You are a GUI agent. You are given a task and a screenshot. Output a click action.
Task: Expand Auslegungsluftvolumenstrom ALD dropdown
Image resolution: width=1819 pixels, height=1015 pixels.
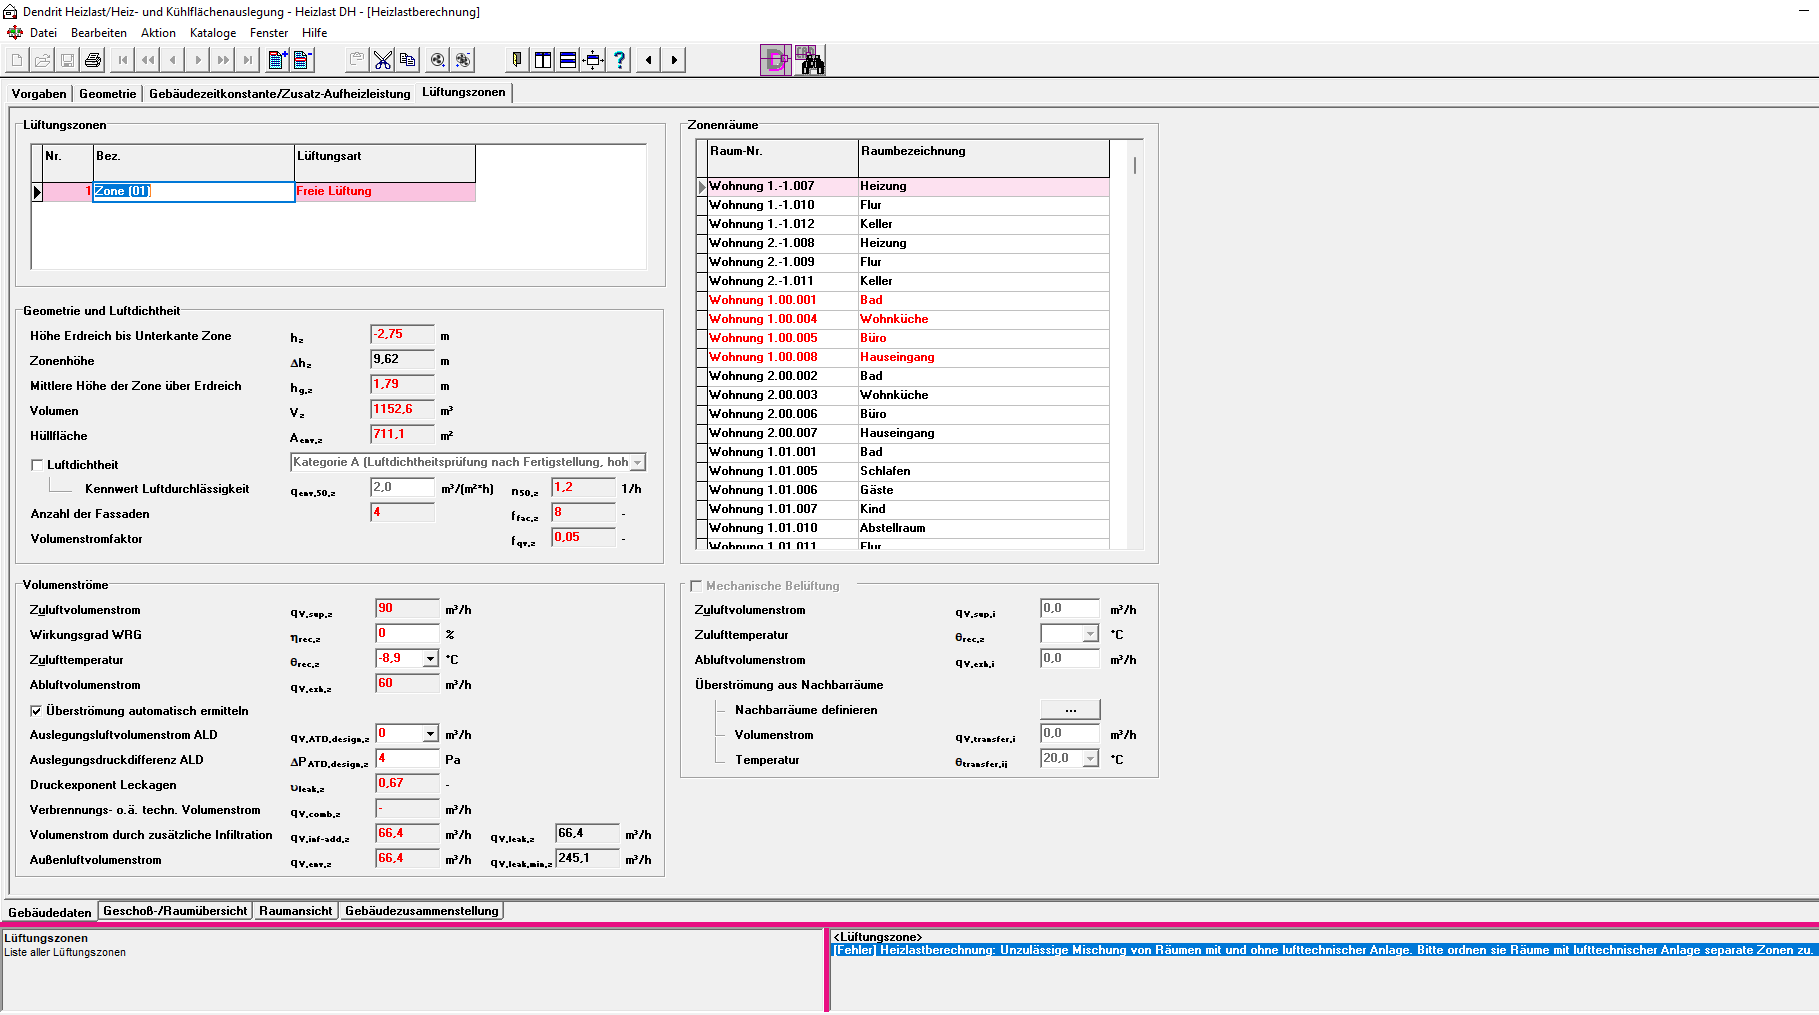pos(431,733)
